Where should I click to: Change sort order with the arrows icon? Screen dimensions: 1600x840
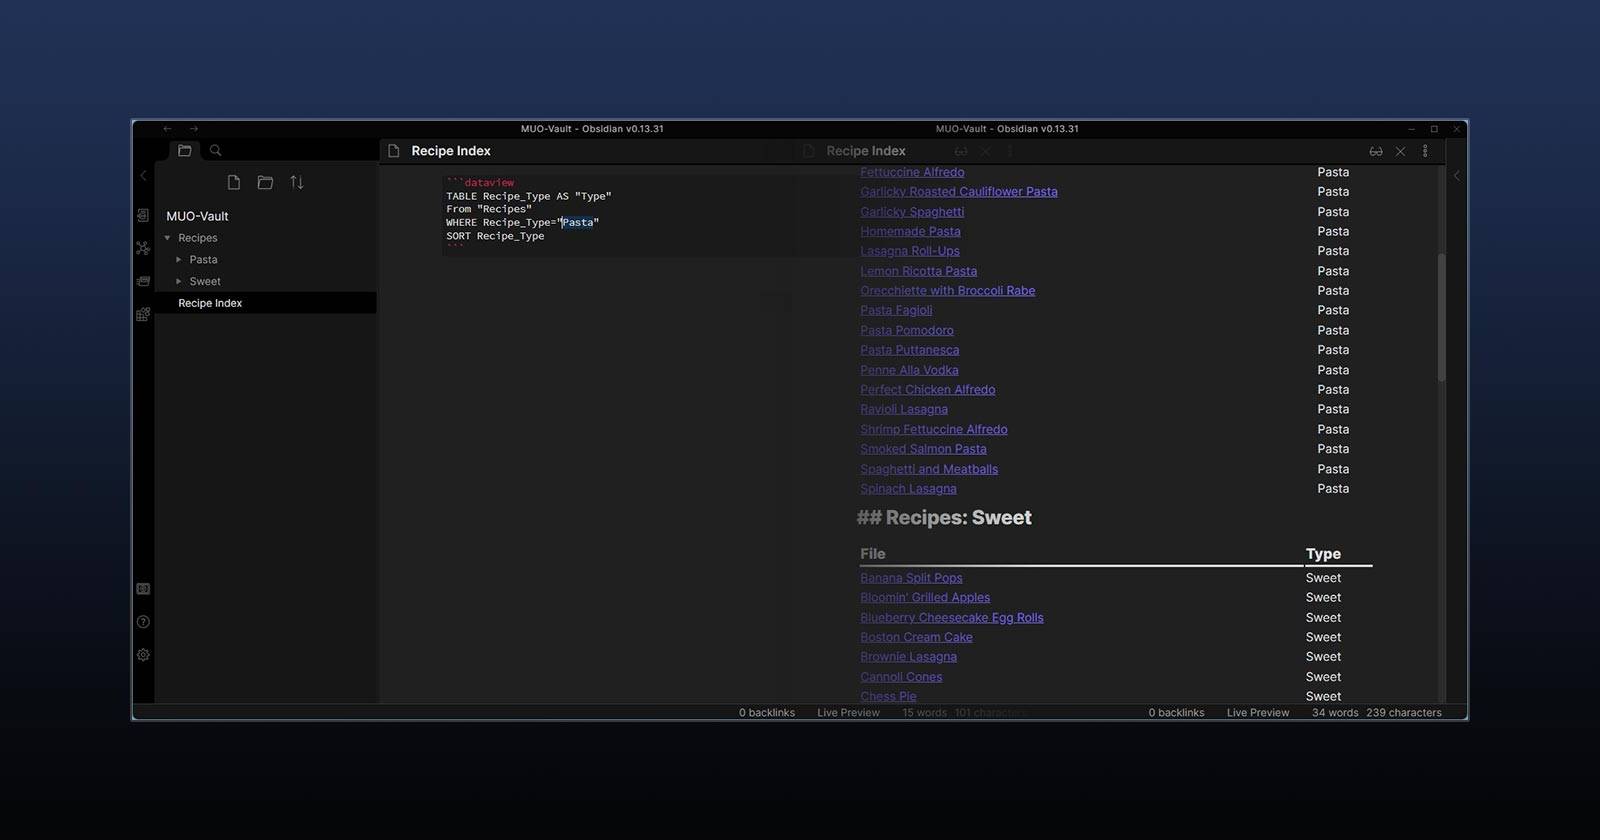pyautogui.click(x=297, y=182)
